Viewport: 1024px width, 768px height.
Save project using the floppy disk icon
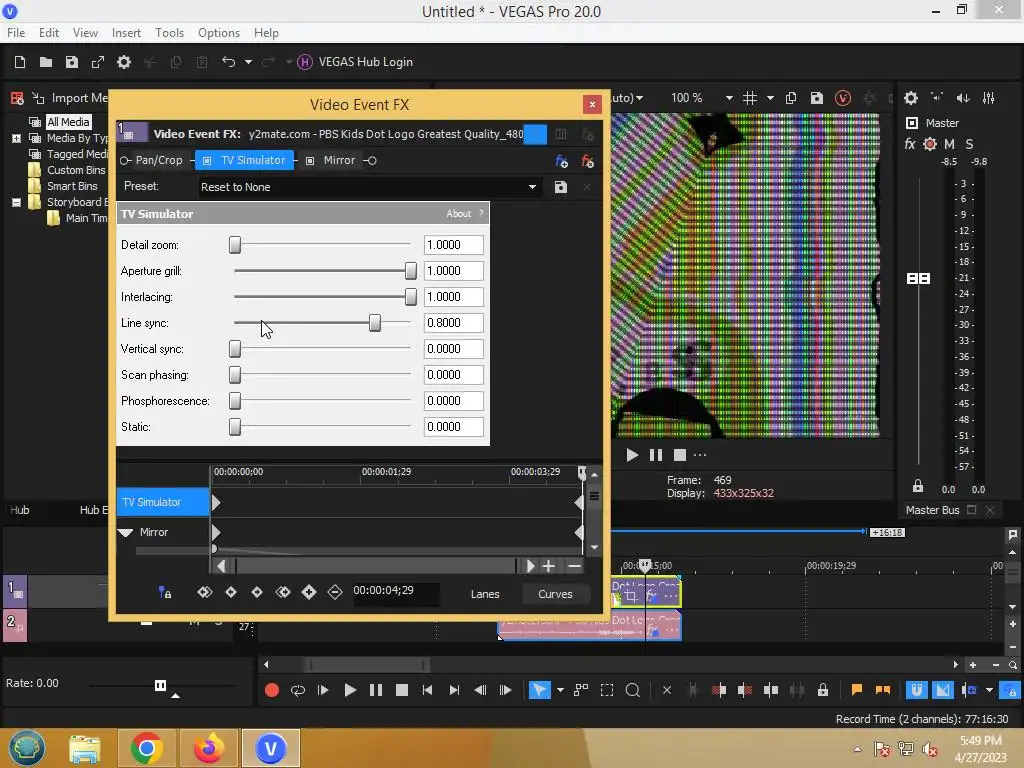tap(72, 62)
